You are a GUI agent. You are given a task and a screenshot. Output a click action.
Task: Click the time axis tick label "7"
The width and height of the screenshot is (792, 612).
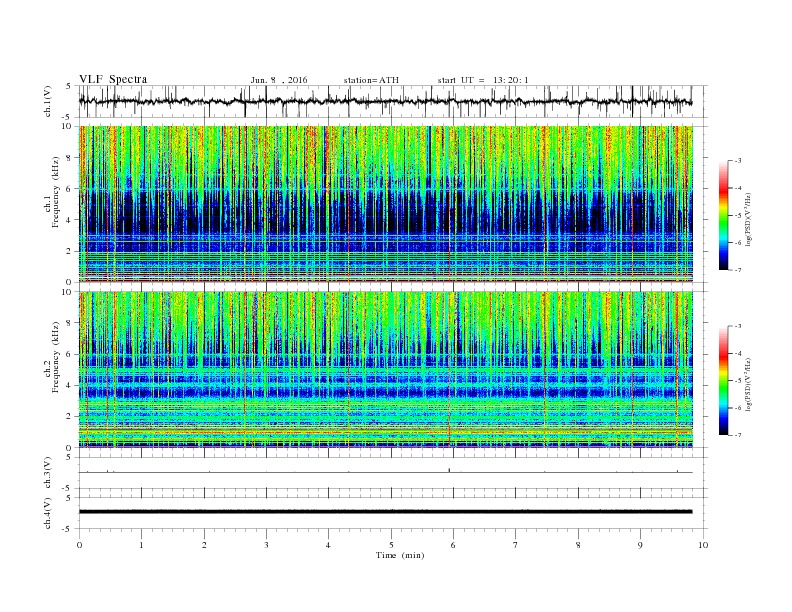click(515, 545)
